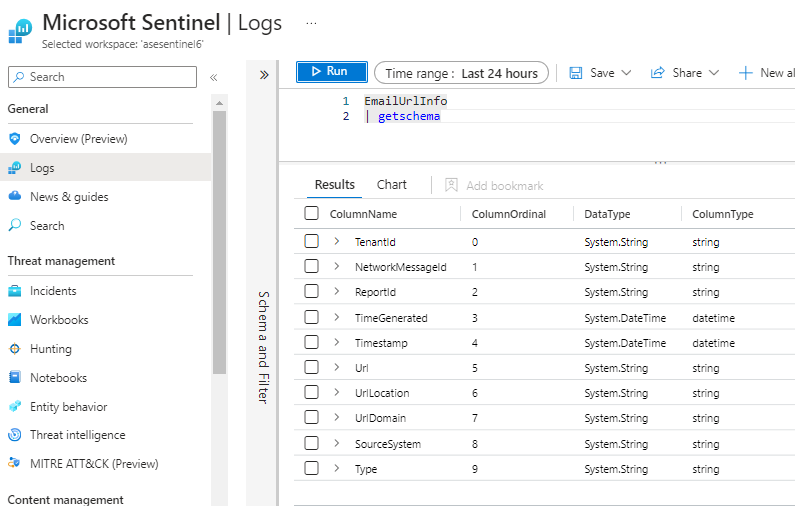The height and width of the screenshot is (506, 795).
Task: Check the Timestamp row checkbox
Action: pos(311,342)
